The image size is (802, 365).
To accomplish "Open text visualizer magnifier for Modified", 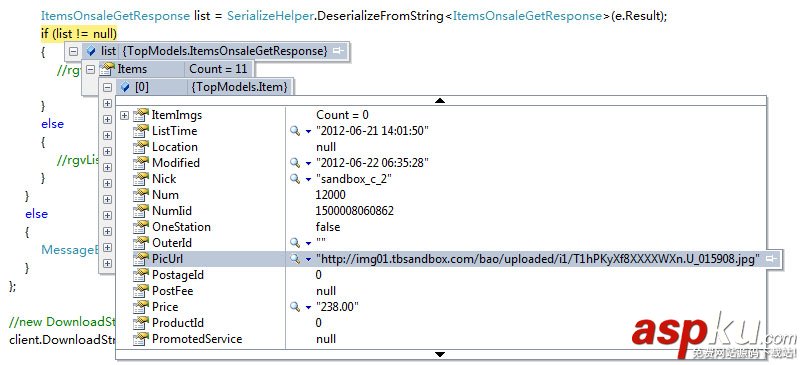I will [295, 163].
